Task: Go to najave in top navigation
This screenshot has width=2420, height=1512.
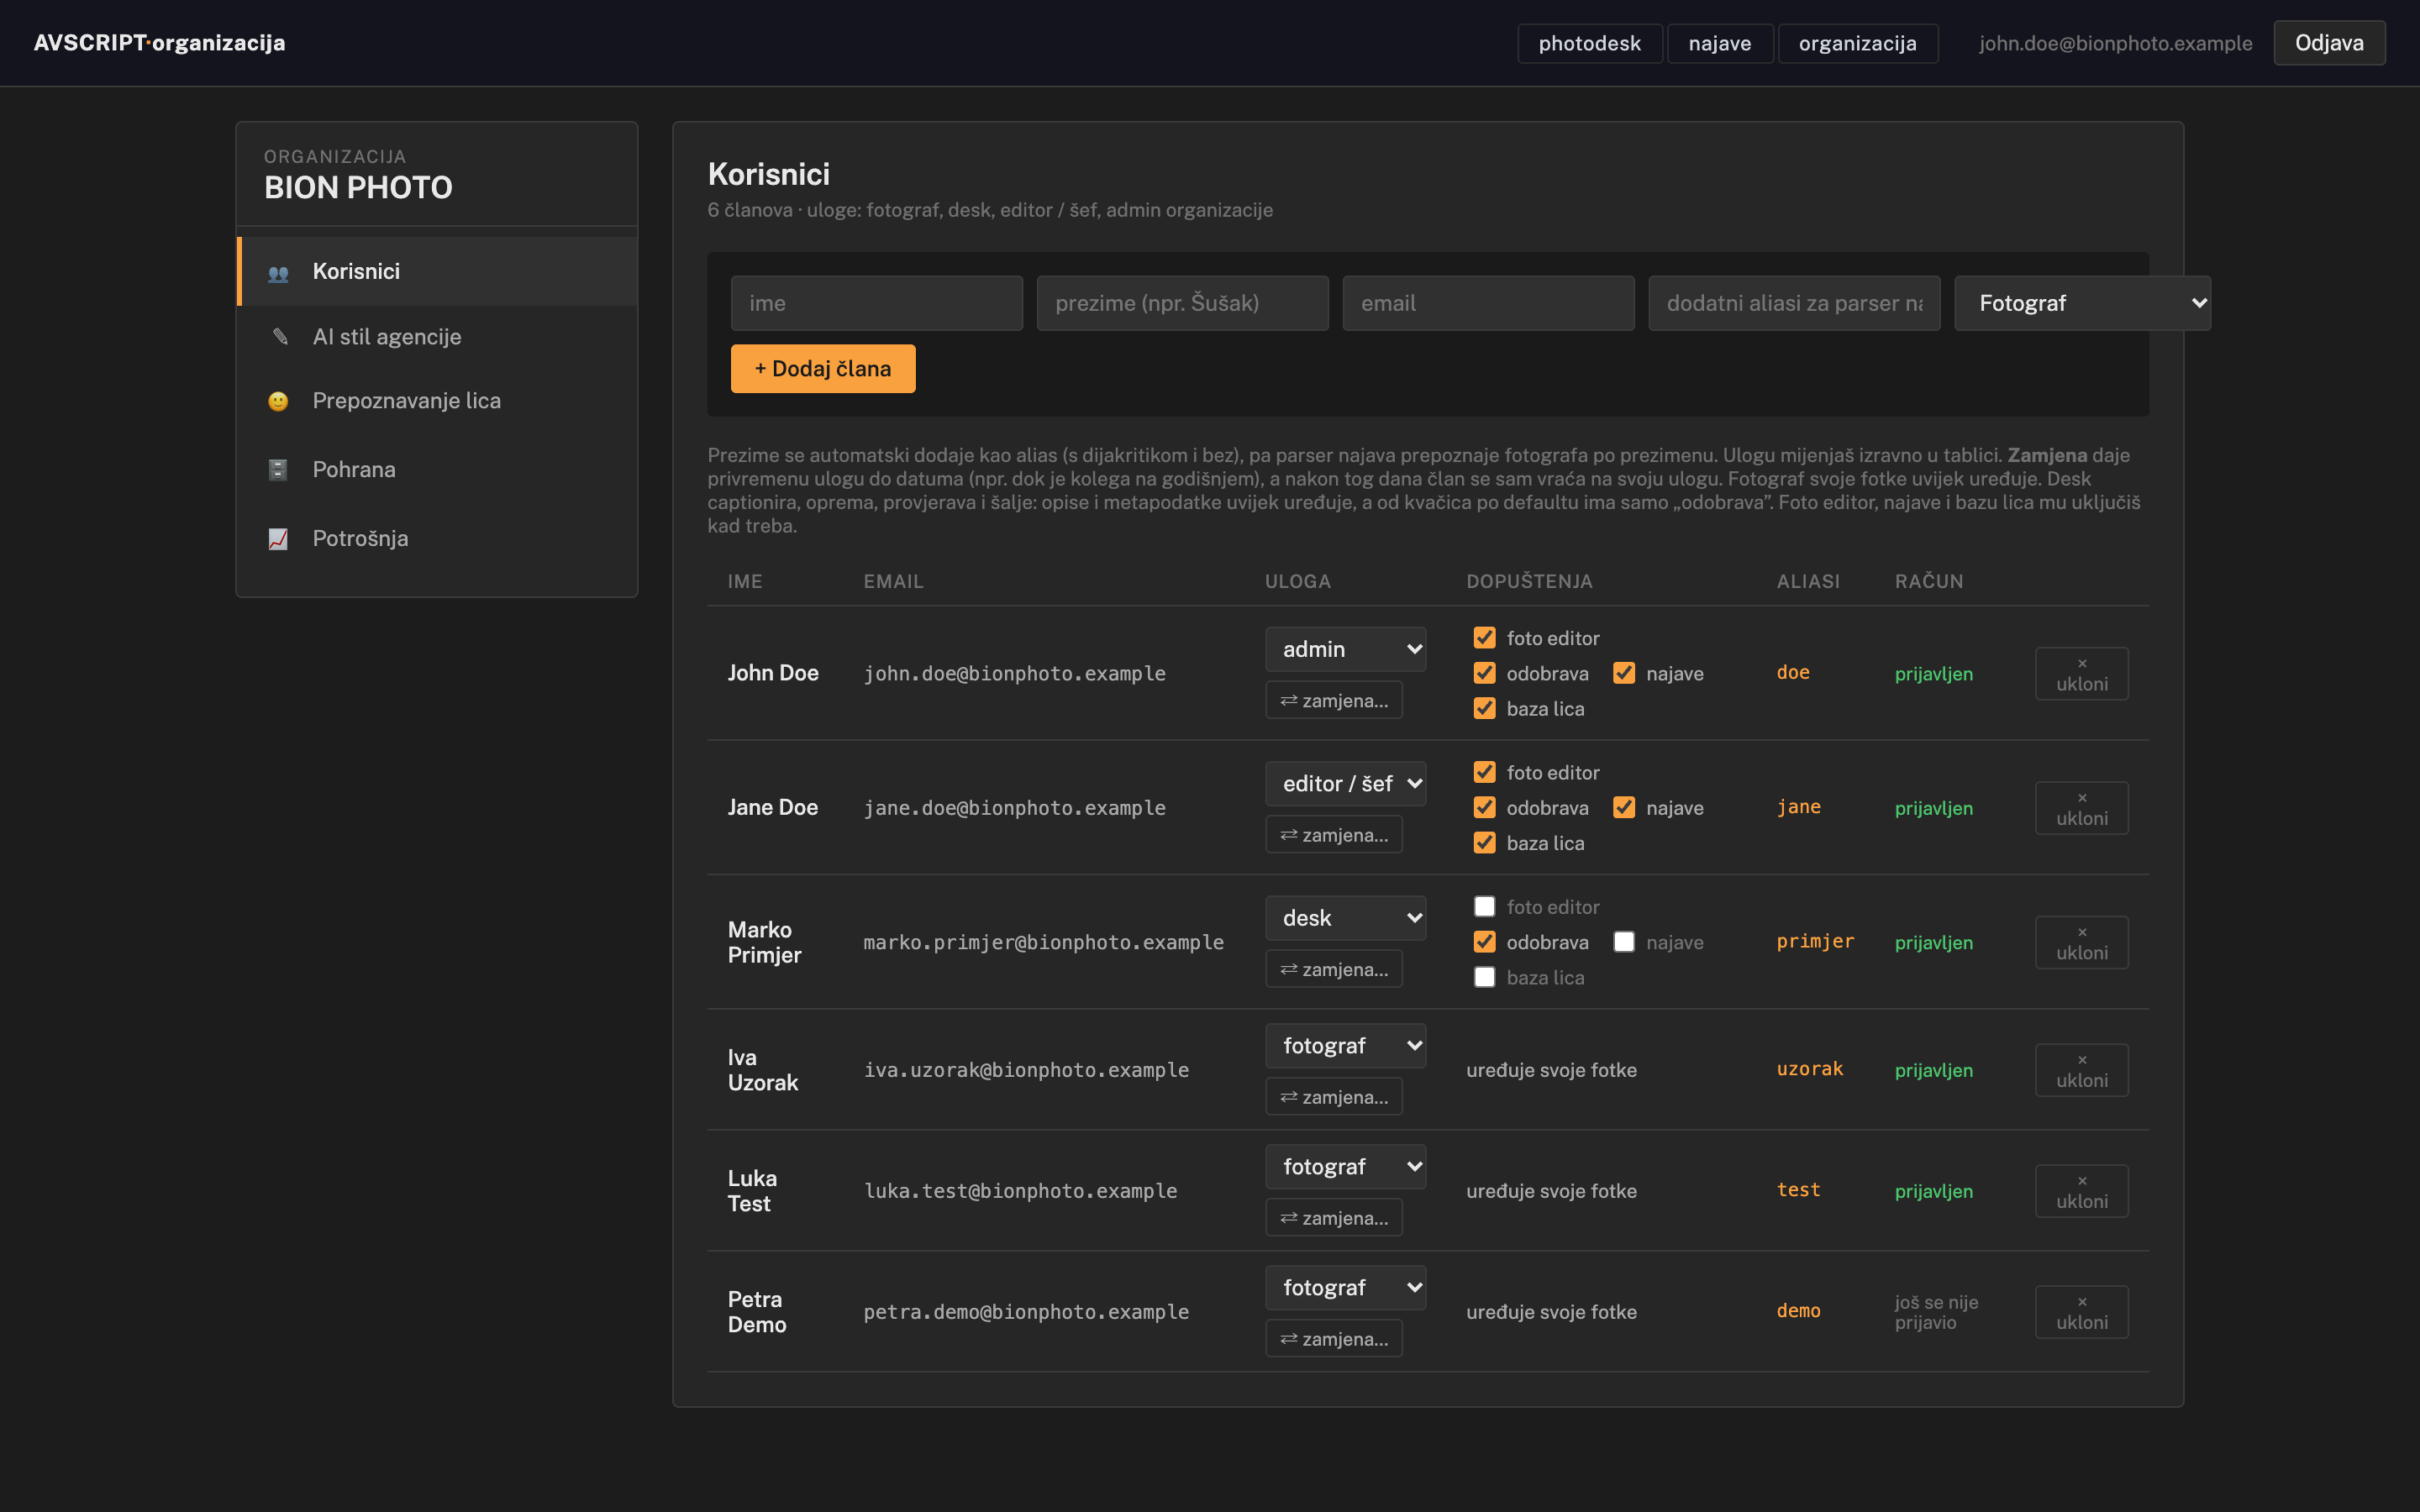Action: pyautogui.click(x=1720, y=43)
